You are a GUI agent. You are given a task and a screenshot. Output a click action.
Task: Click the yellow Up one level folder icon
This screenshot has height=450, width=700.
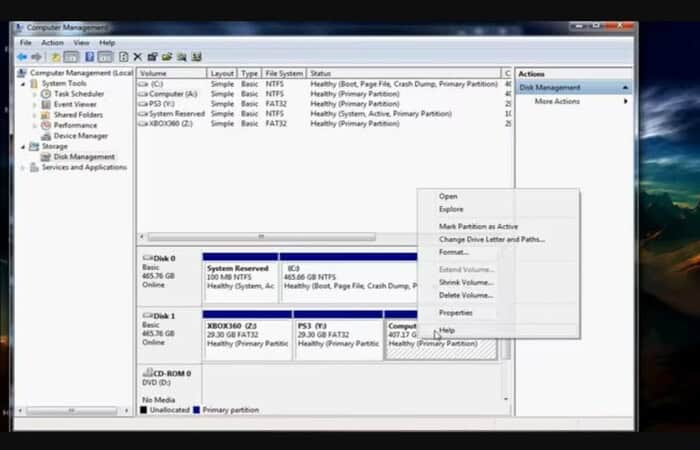click(x=56, y=57)
